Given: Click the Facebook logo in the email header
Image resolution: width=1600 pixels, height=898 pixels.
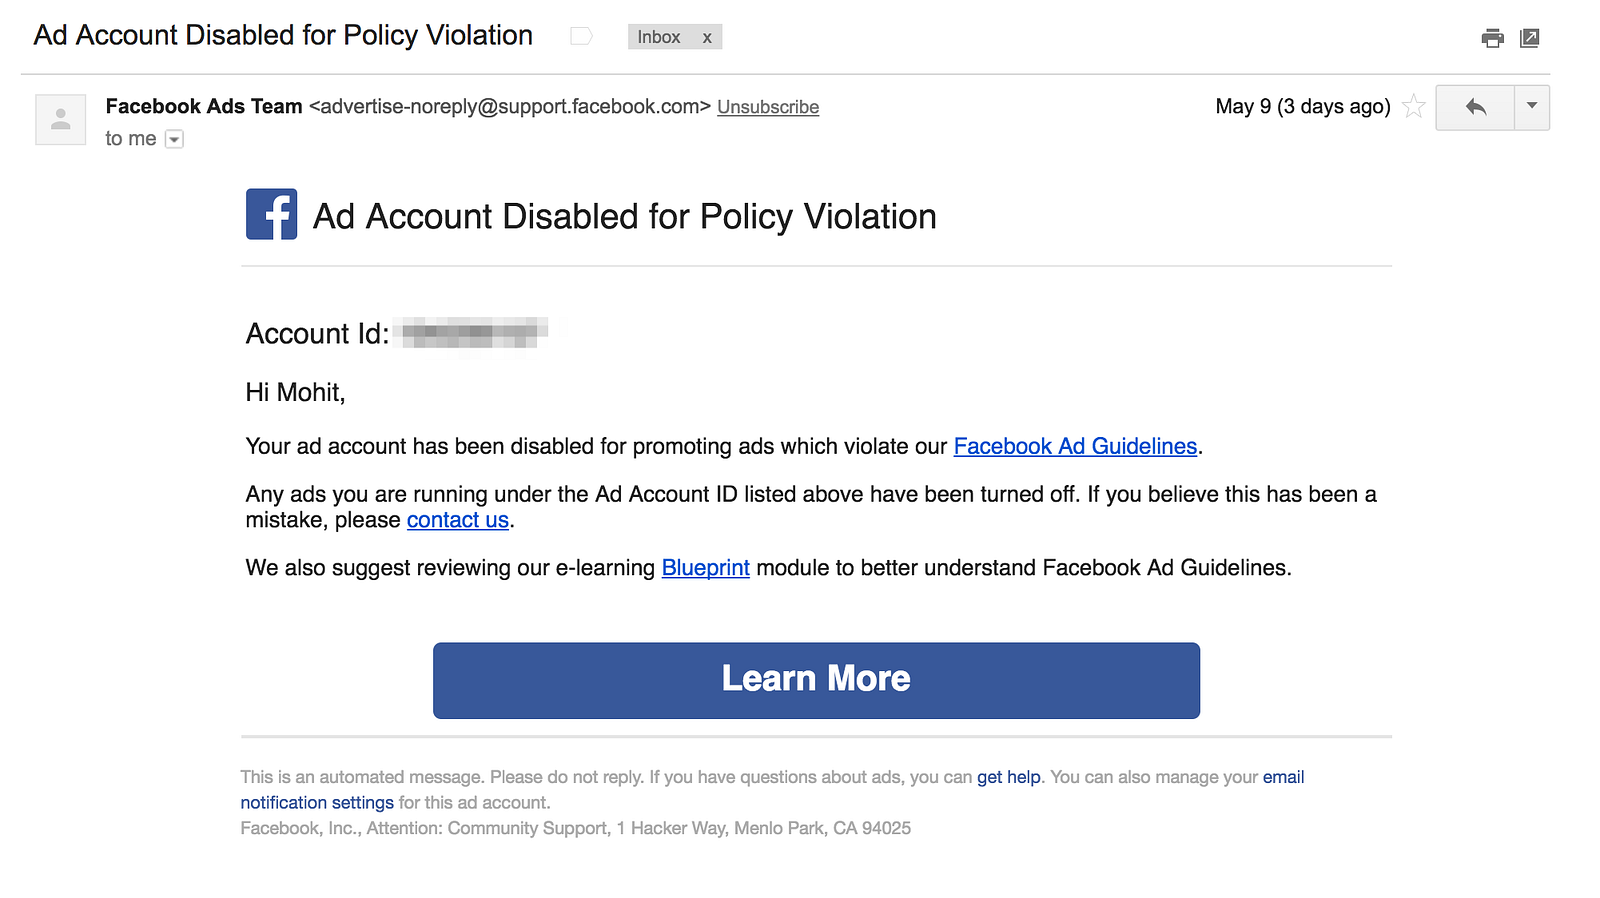Looking at the screenshot, I should (271, 214).
